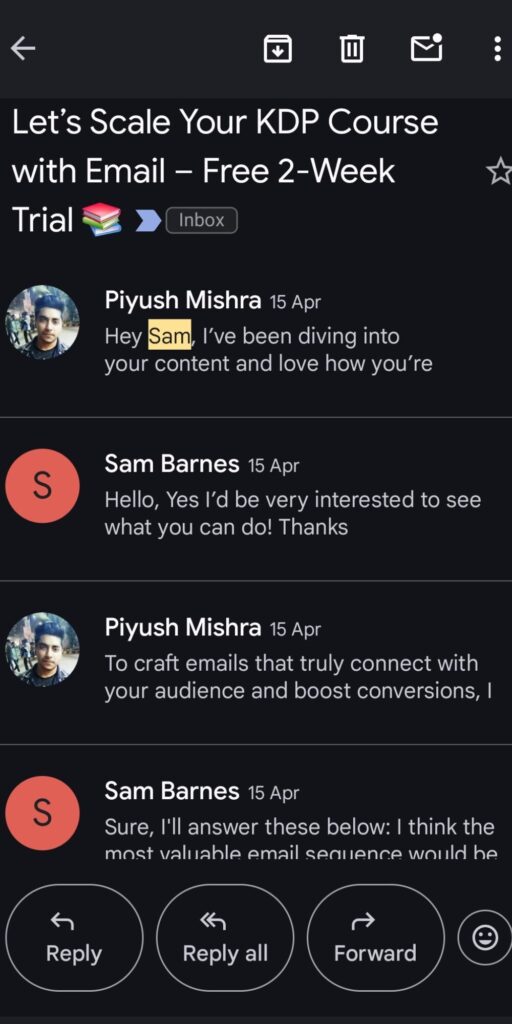The image size is (512, 1024).
Task: Add an emoji reaction smiley icon
Action: coord(485,938)
